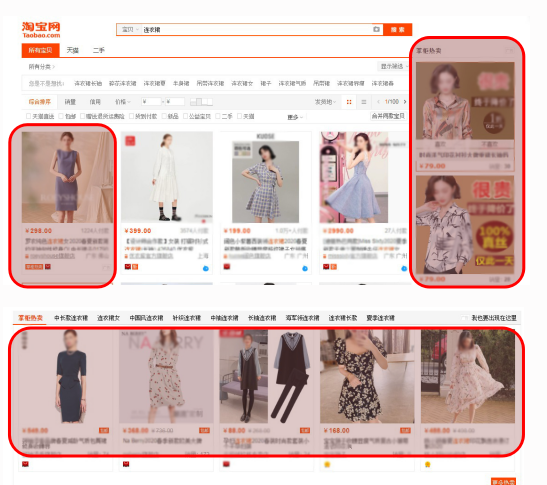Click the 裙子 suggestion link
This screenshot has width=547, height=485.
click(x=265, y=83)
